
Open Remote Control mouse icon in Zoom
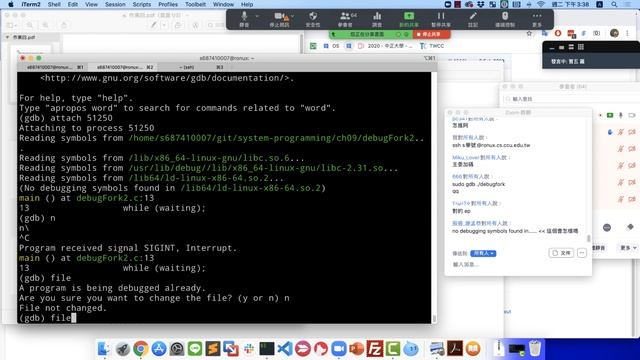click(505, 19)
